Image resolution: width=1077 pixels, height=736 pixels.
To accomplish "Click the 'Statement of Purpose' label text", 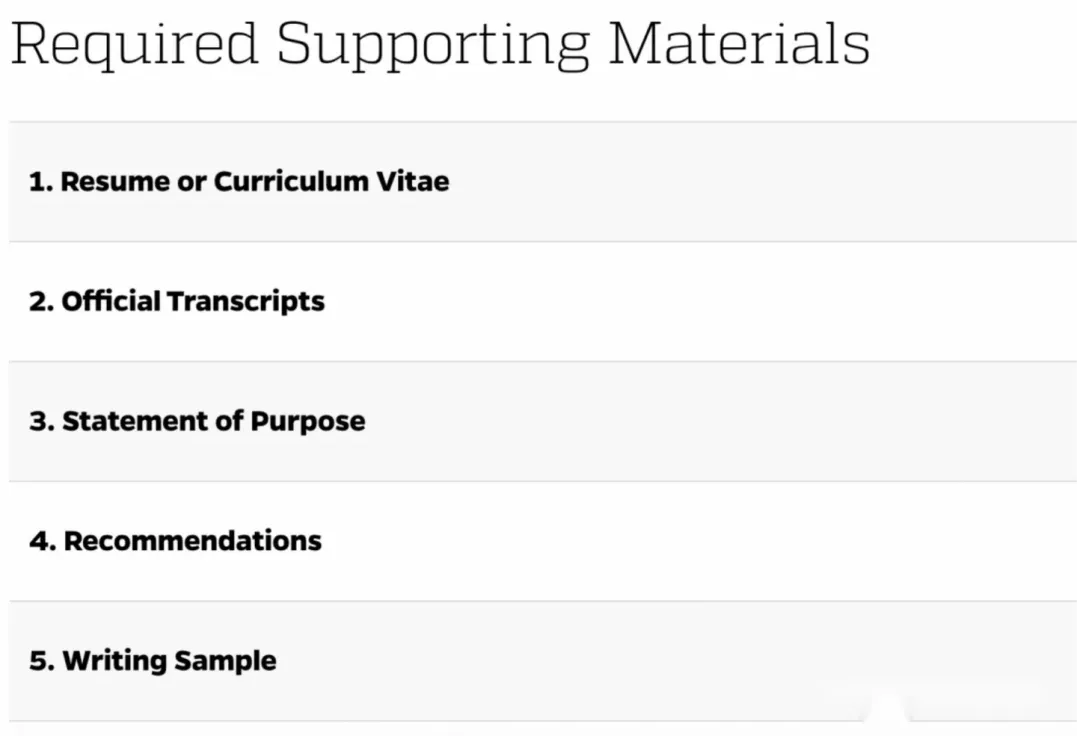I will point(214,421).
